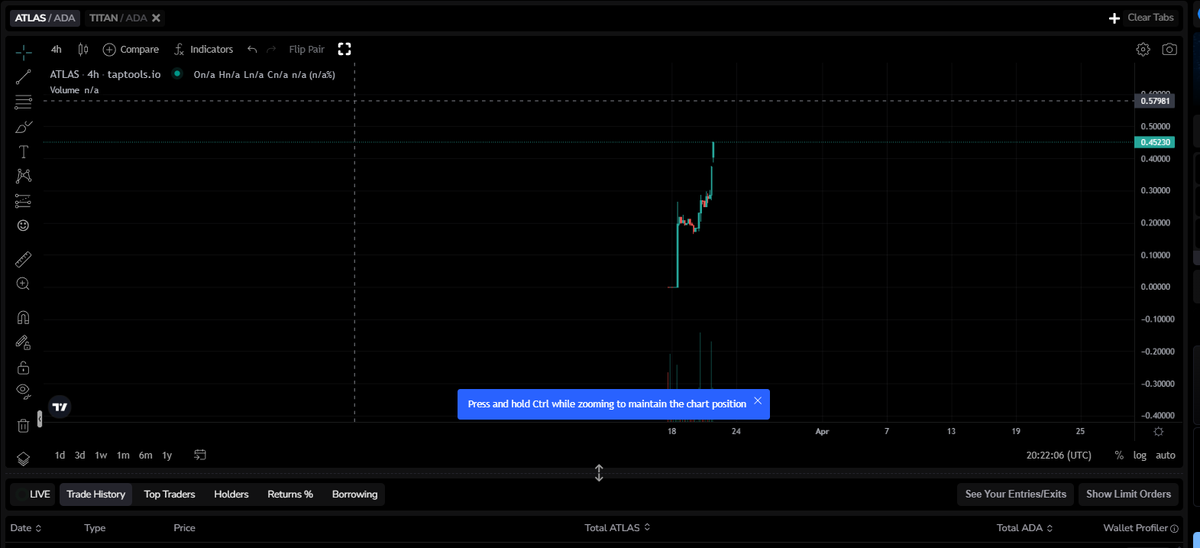Screen dimensions: 1200x548
Task: Toggle magnet mode for drawings
Action: [x=23, y=317]
